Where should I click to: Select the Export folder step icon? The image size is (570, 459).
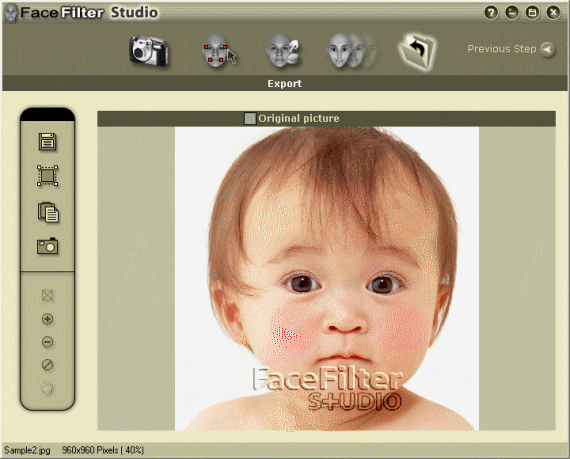coord(417,51)
